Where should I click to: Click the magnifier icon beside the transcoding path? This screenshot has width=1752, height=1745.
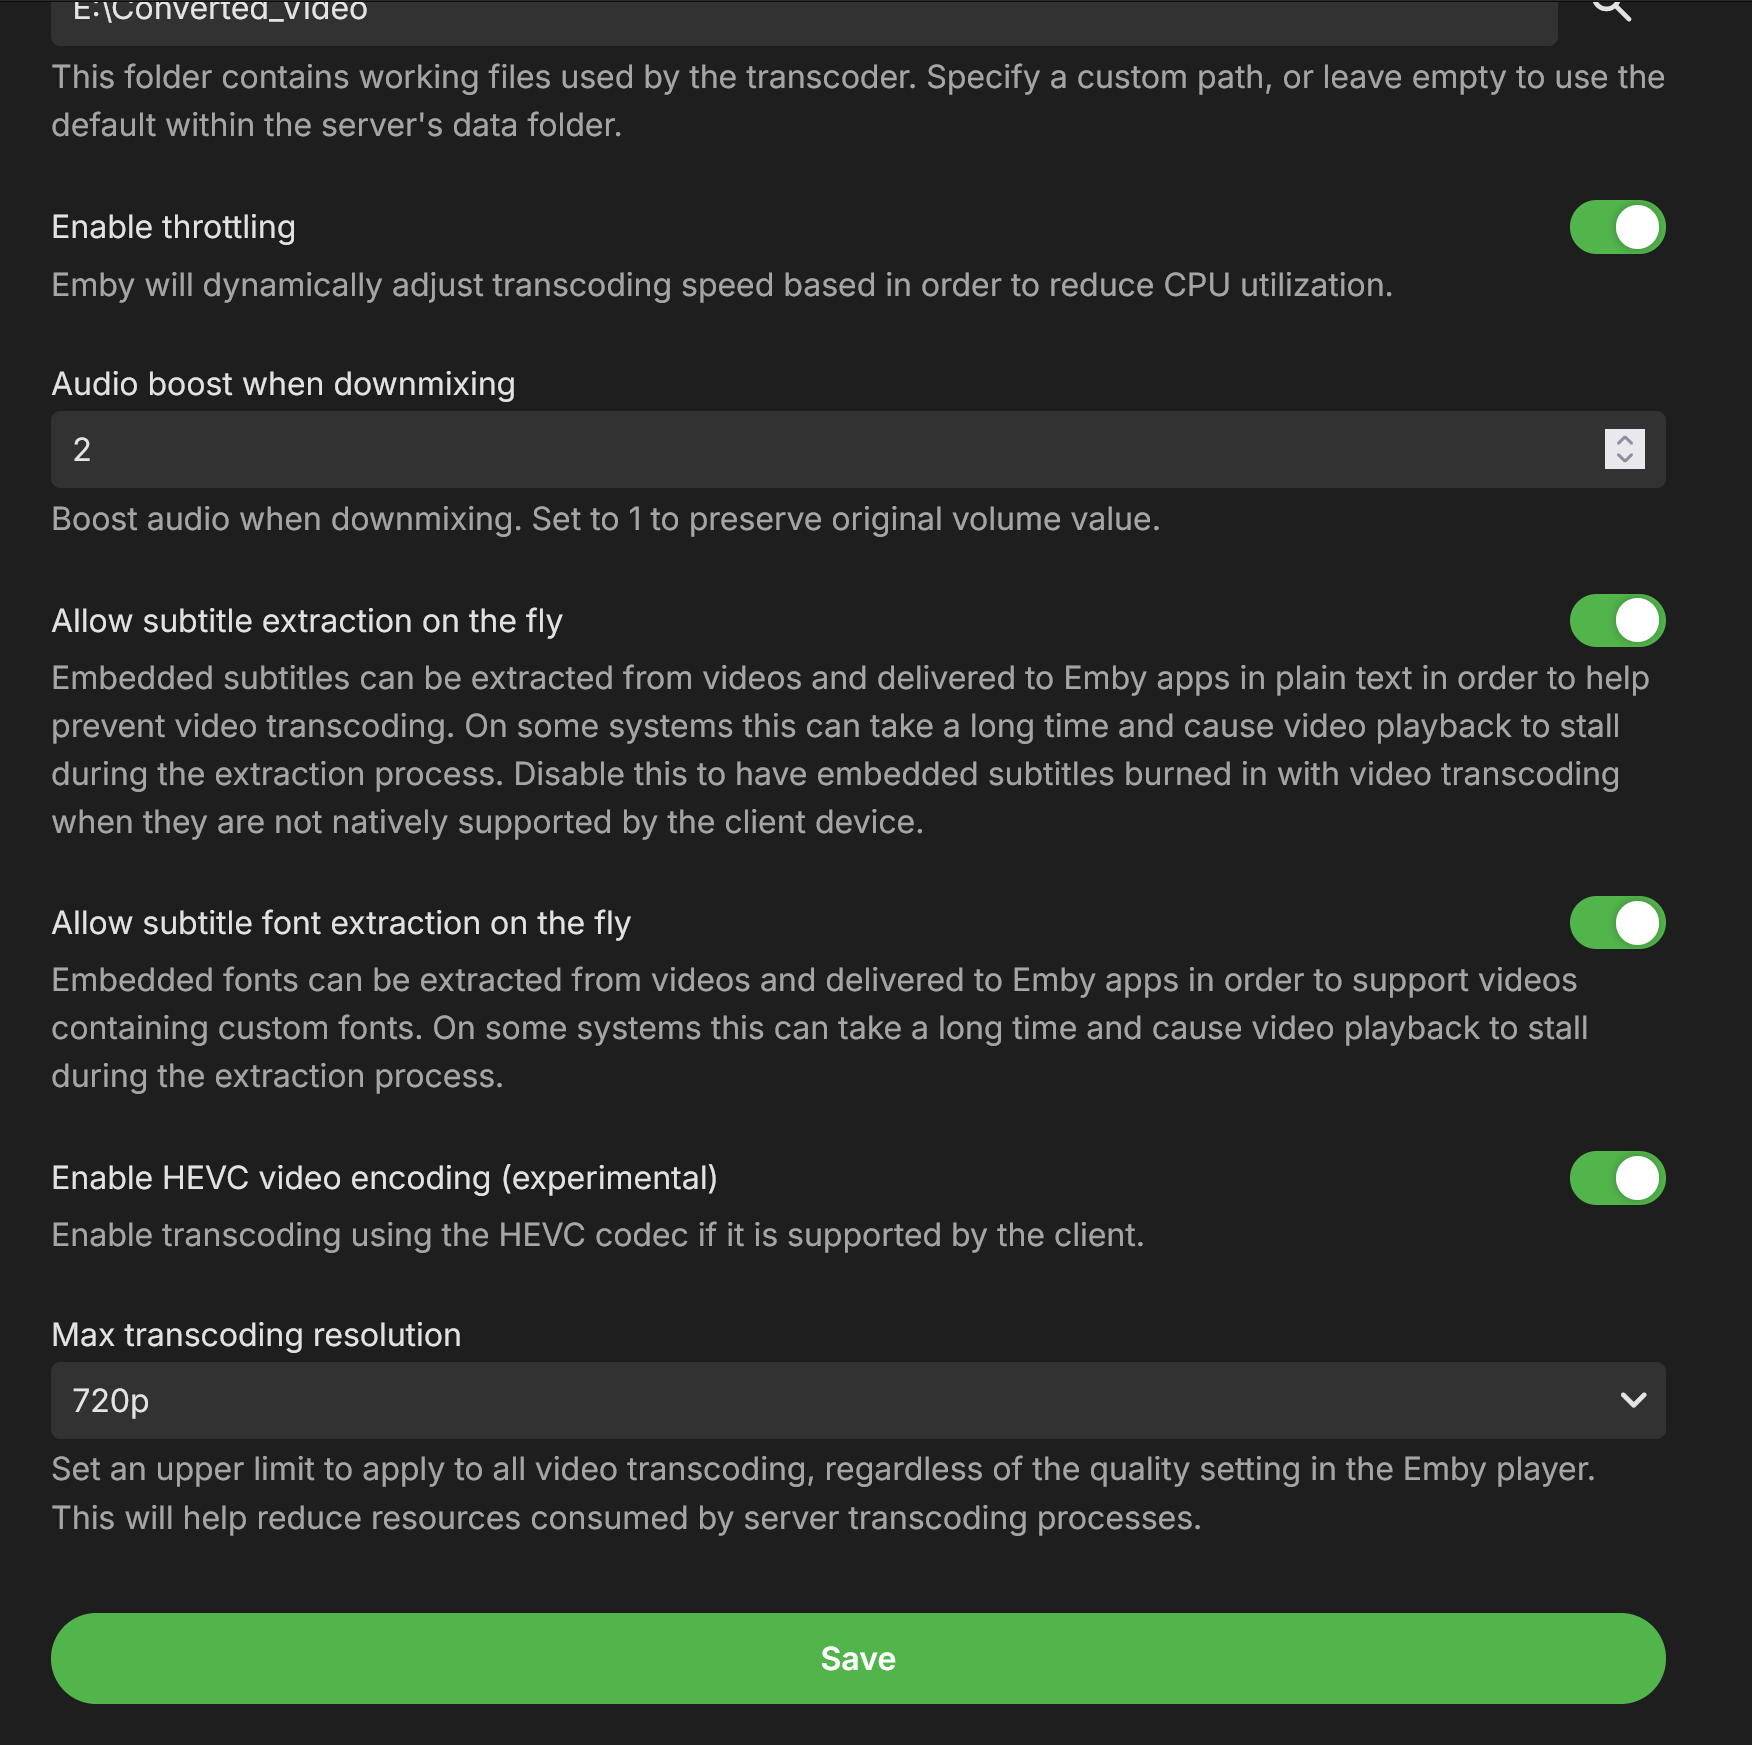pos(1611,10)
